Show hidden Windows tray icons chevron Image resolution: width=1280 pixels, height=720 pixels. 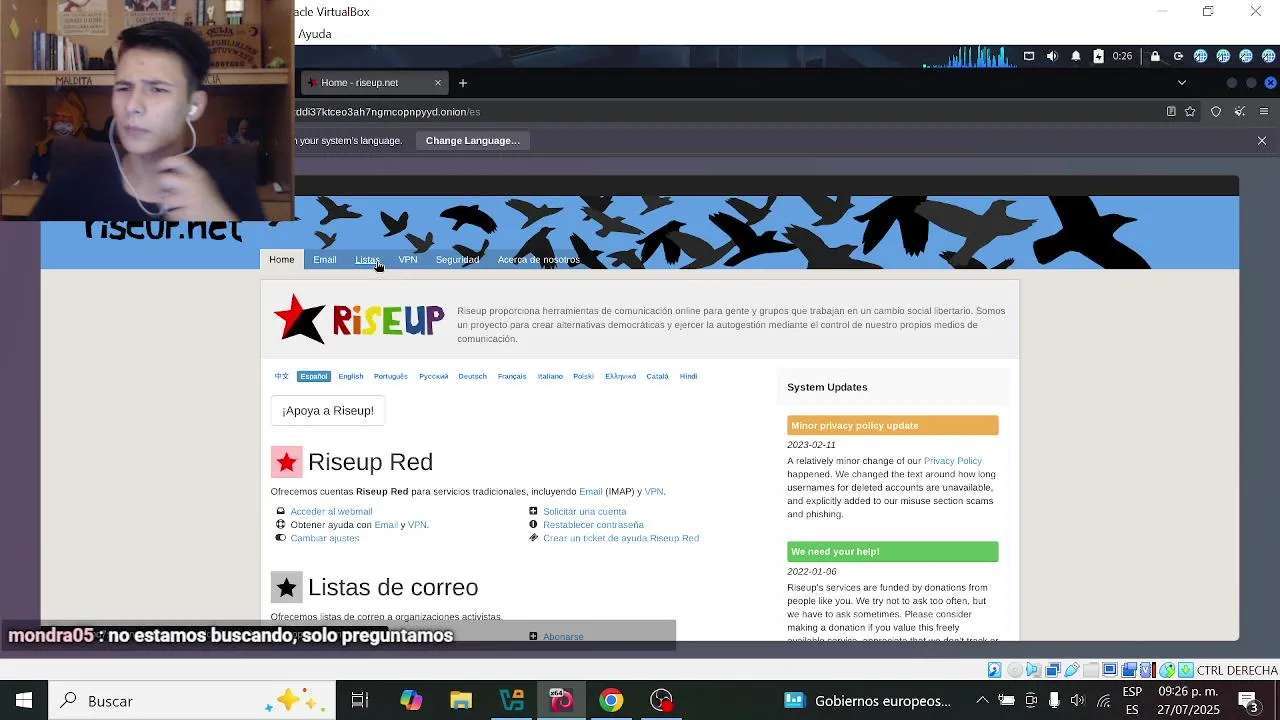[x=982, y=701]
